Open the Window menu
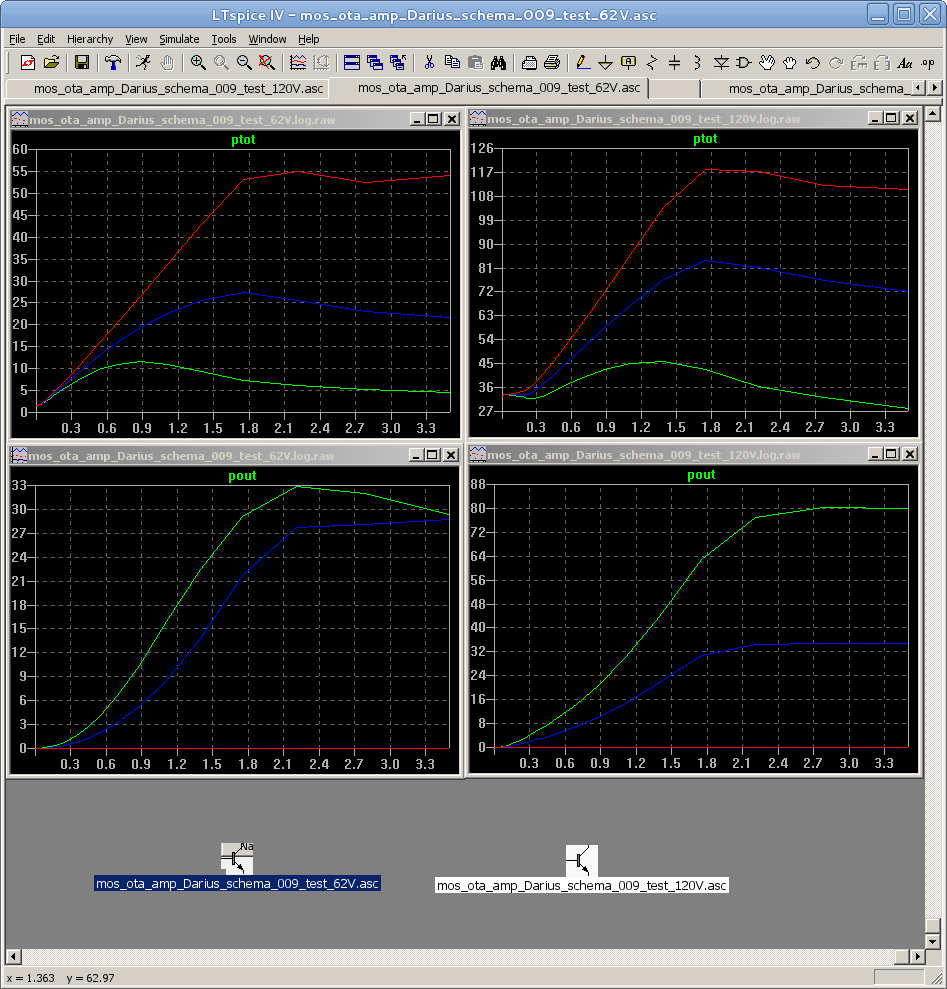Image resolution: width=947 pixels, height=989 pixels. click(x=268, y=39)
